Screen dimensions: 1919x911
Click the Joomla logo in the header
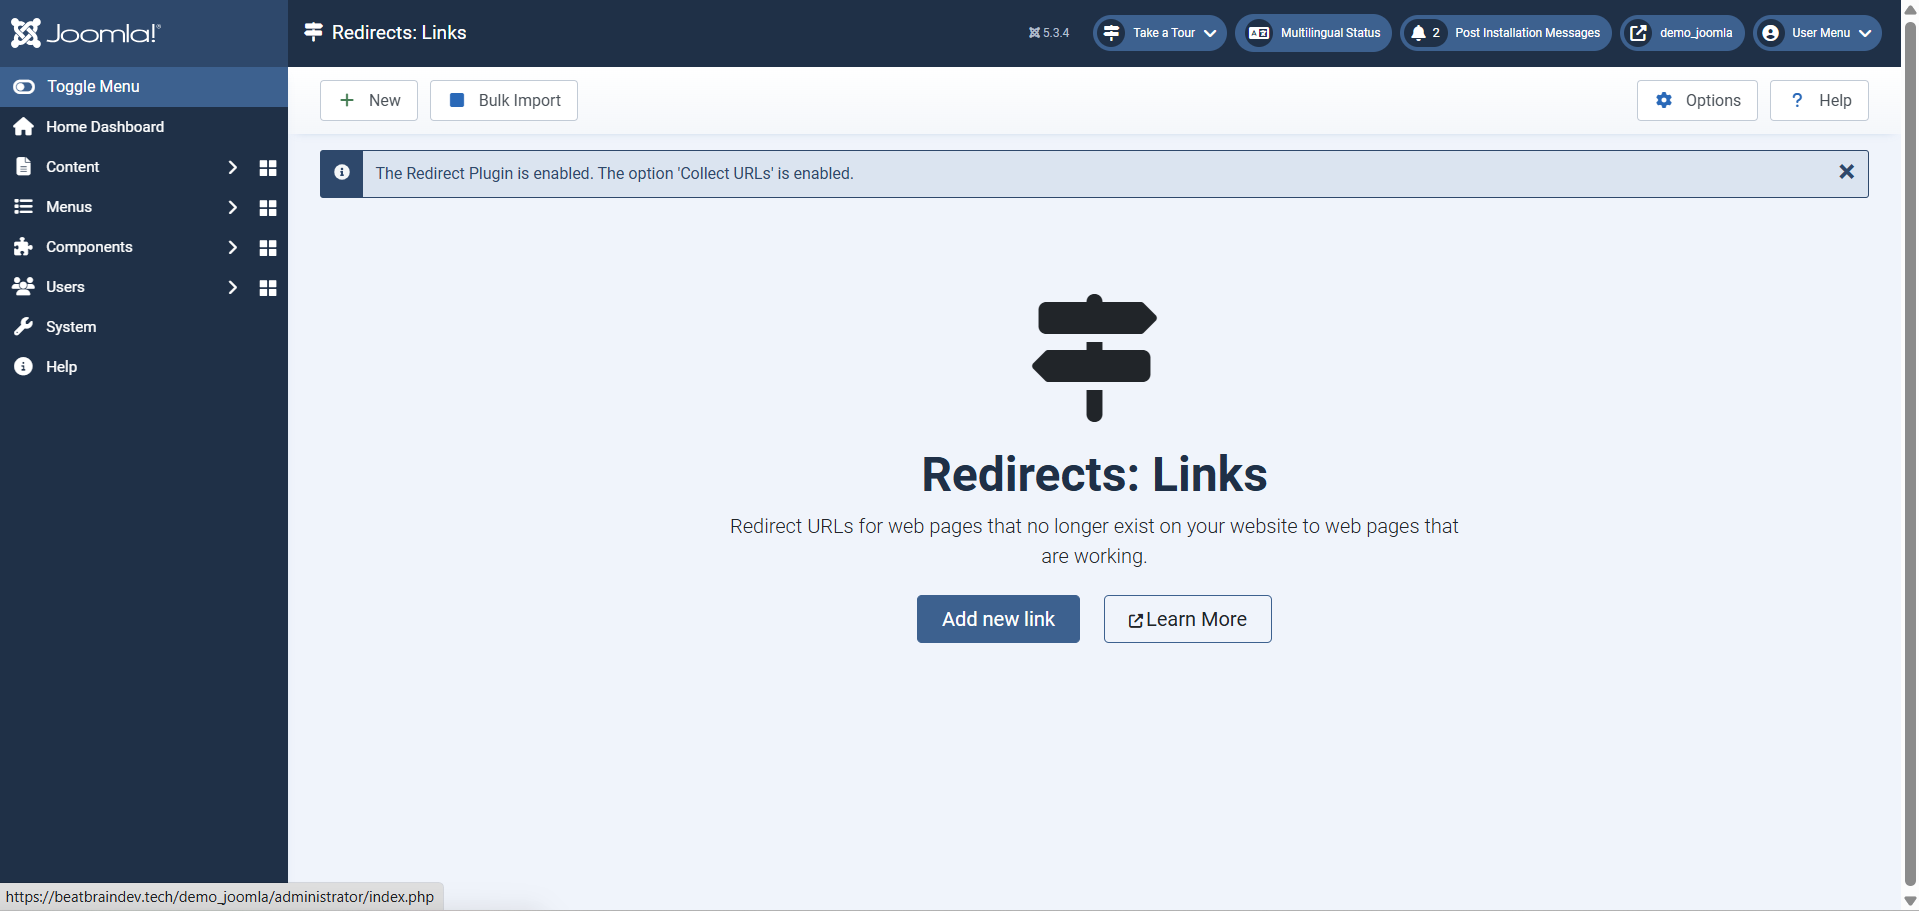[x=85, y=33]
